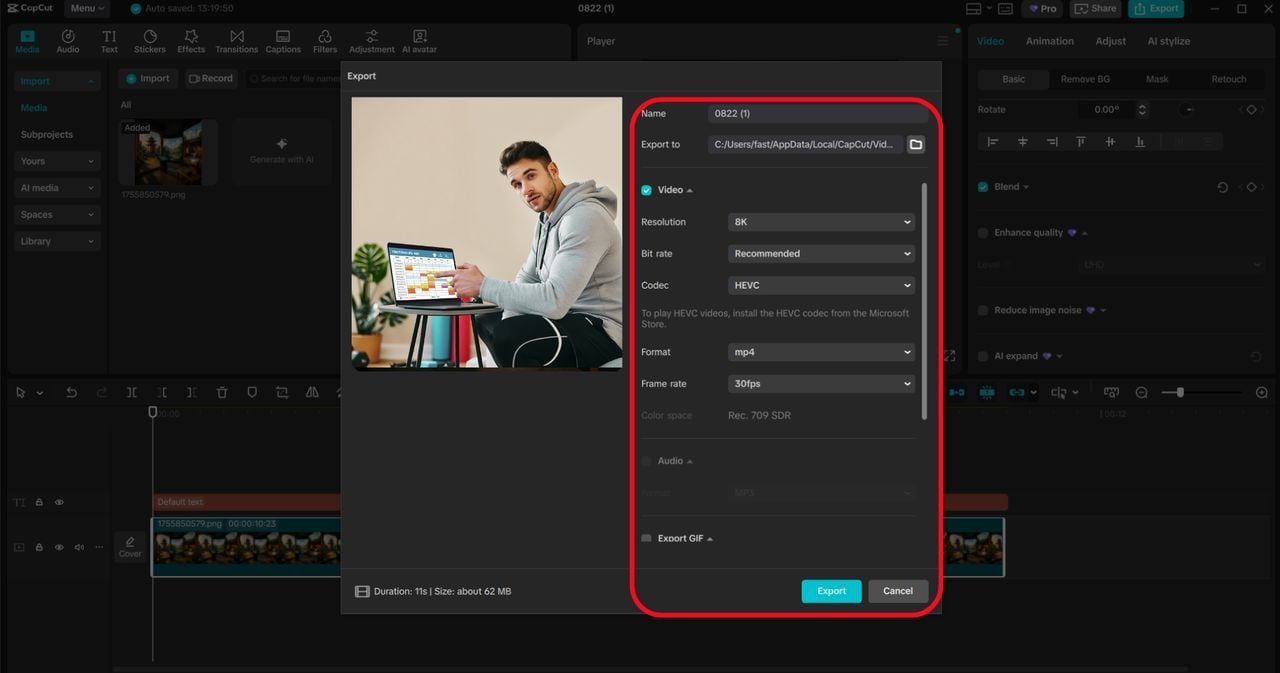This screenshot has width=1280, height=673.
Task: Reset Blend with circular arrow icon
Action: [x=1222, y=187]
